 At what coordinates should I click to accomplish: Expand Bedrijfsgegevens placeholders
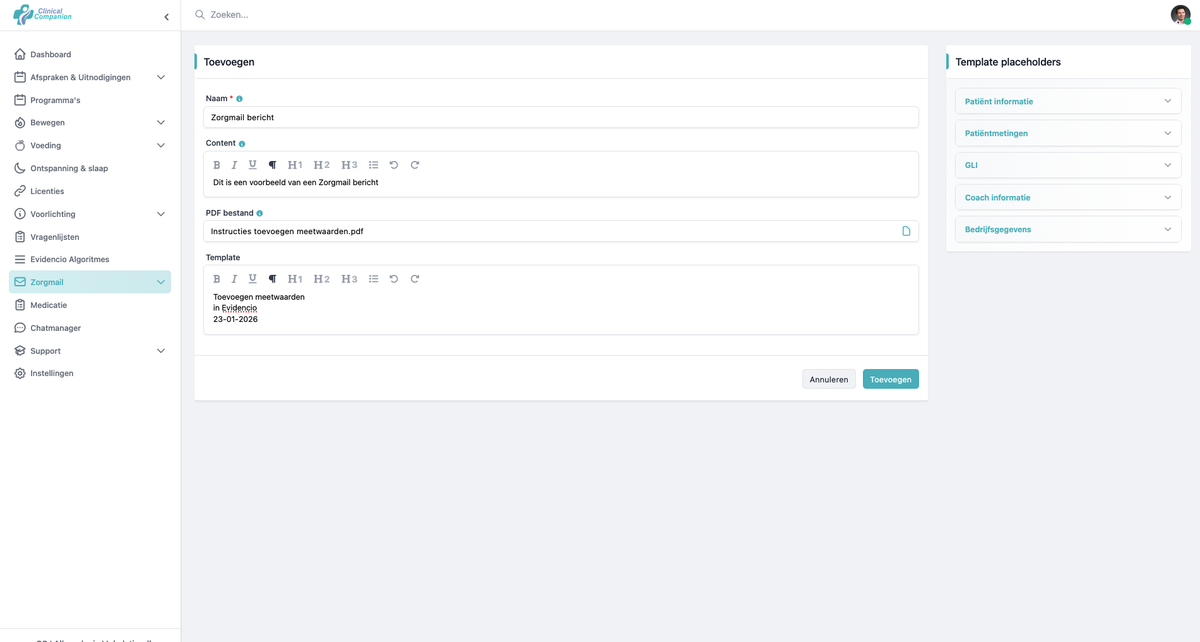pyautogui.click(x=1068, y=229)
